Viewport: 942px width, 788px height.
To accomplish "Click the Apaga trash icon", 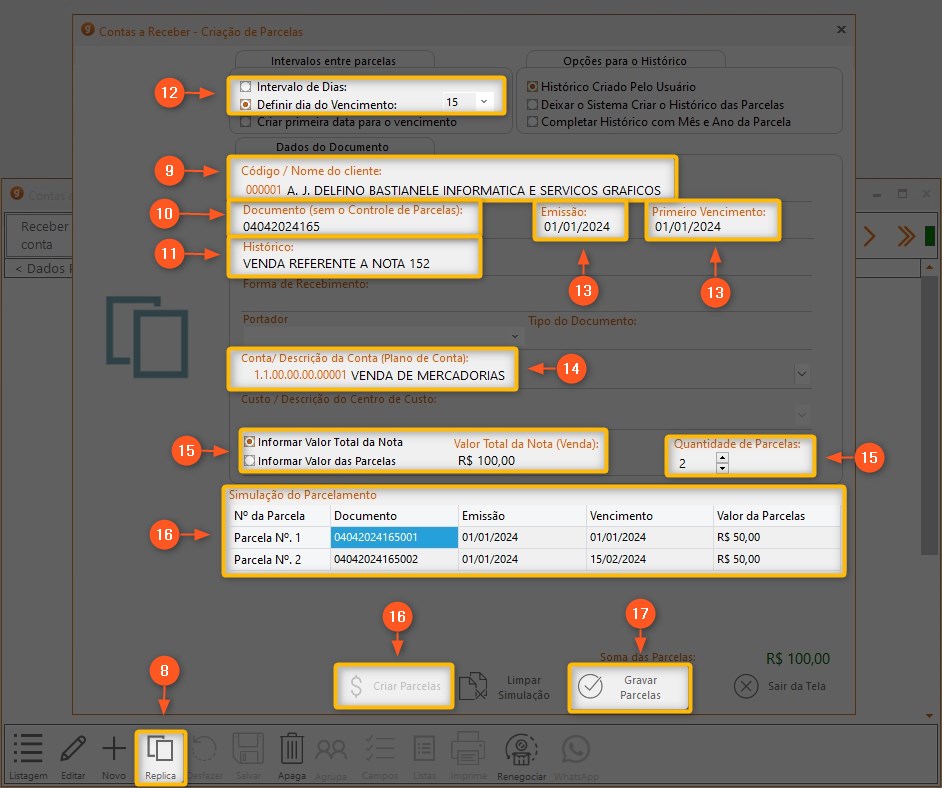I will (291, 752).
